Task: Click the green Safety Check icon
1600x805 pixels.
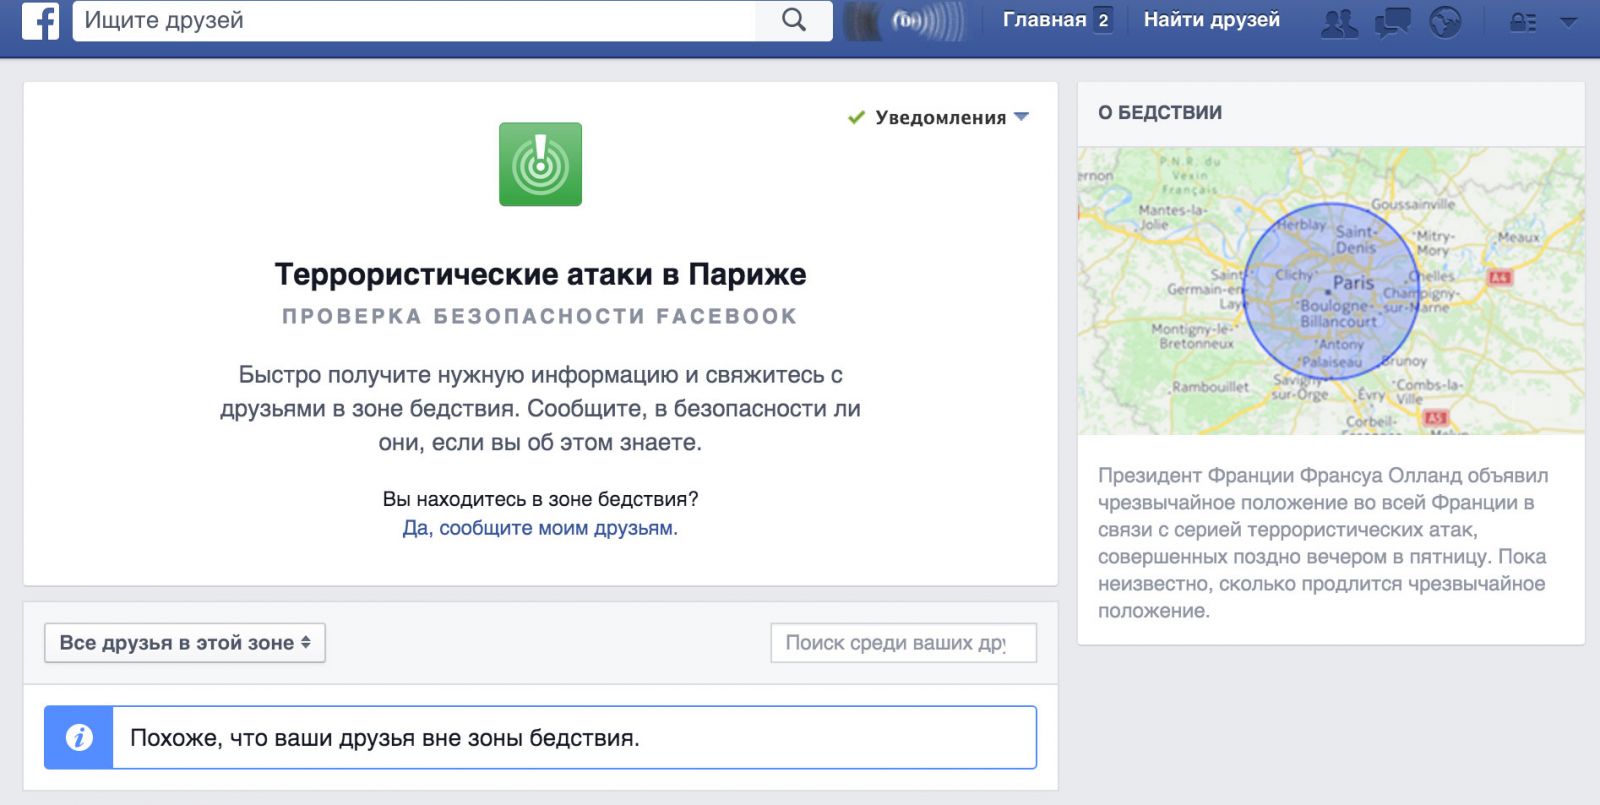Action: (540, 164)
